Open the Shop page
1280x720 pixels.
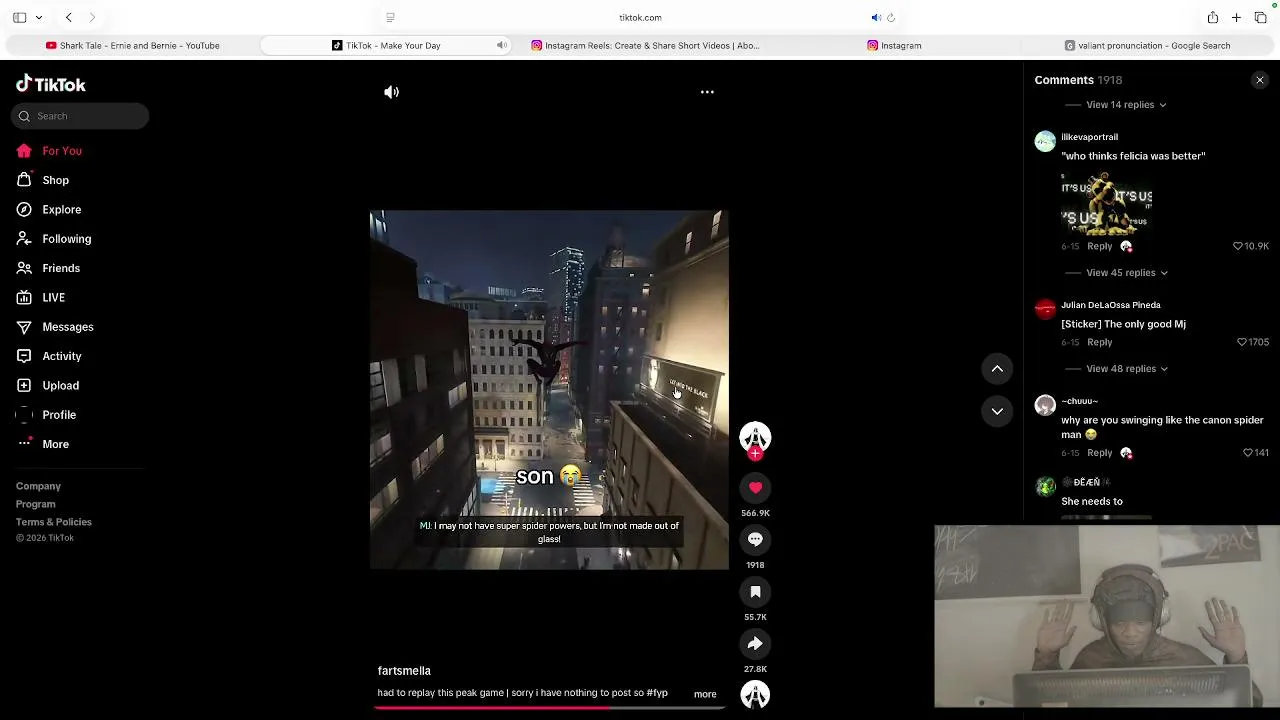pyautogui.click(x=43, y=180)
